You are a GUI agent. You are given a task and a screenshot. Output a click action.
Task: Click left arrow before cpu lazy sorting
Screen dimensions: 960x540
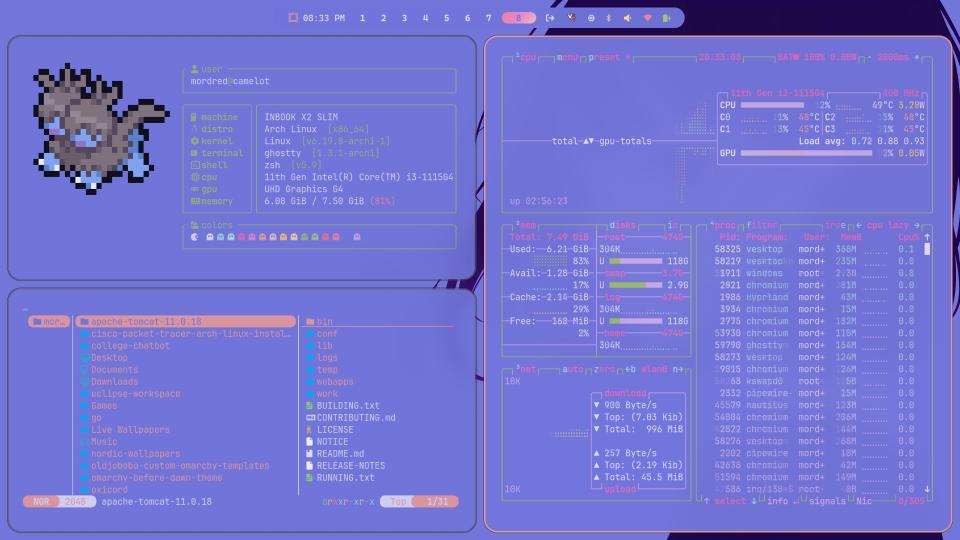pyautogui.click(x=859, y=225)
